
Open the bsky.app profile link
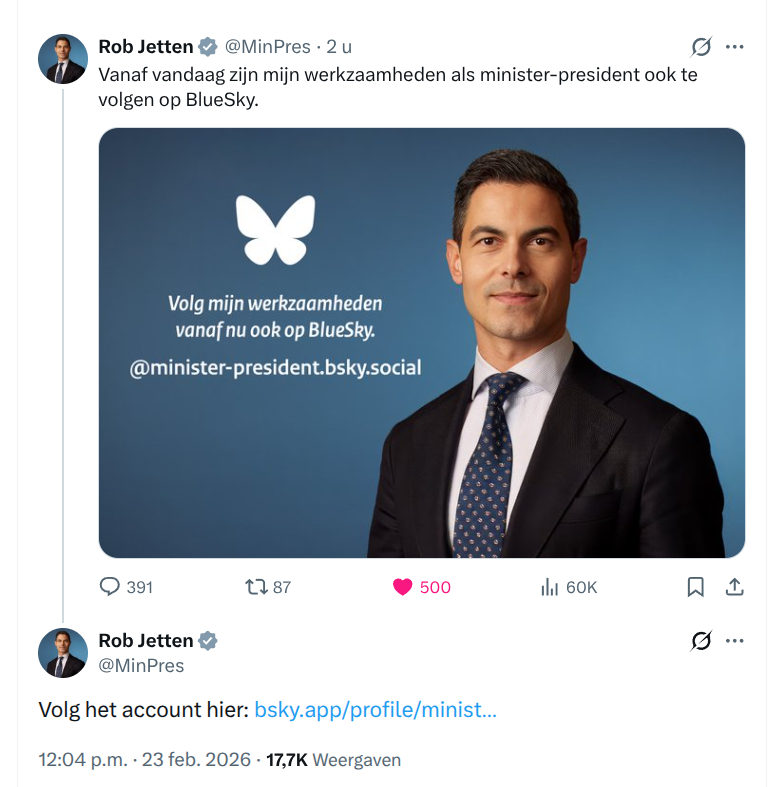pos(375,711)
